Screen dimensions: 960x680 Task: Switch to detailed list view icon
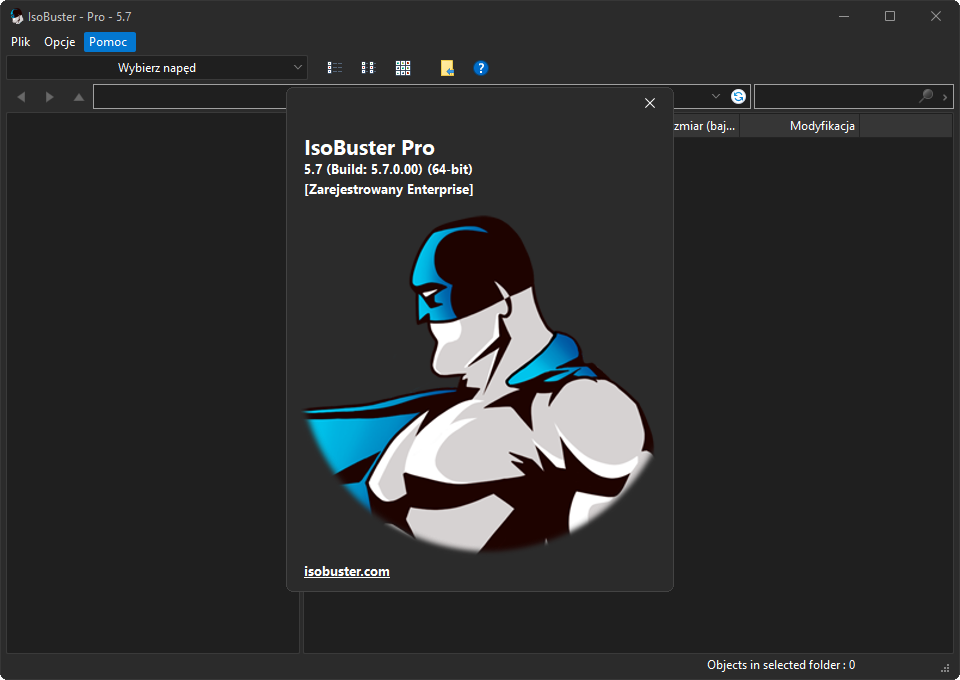335,68
